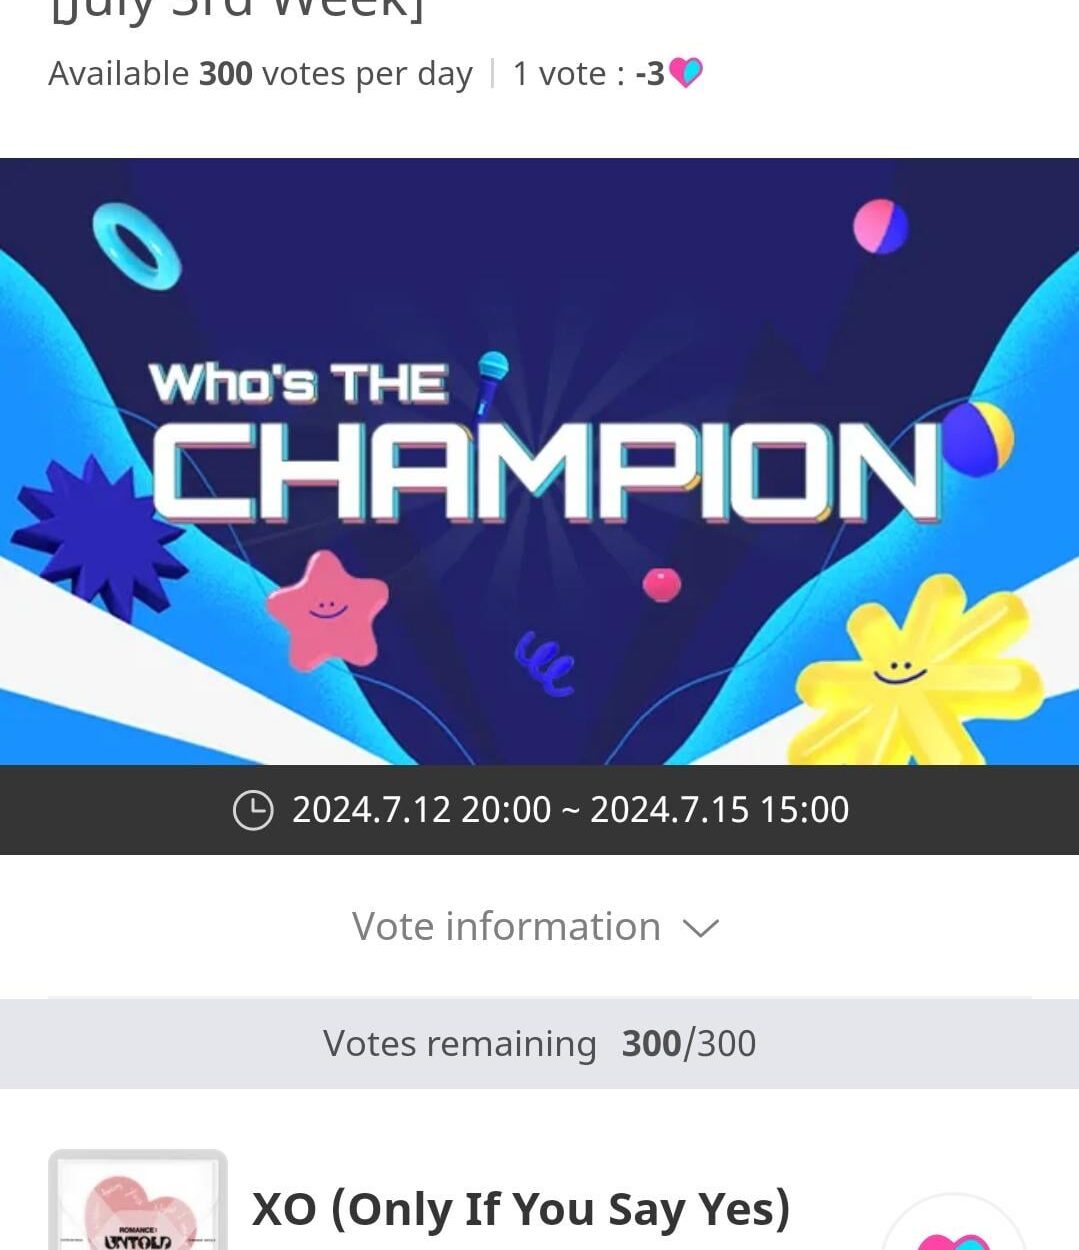Click the Who's THE CHAMPION banner
Viewport: 1079px width, 1250px height.
[x=540, y=460]
